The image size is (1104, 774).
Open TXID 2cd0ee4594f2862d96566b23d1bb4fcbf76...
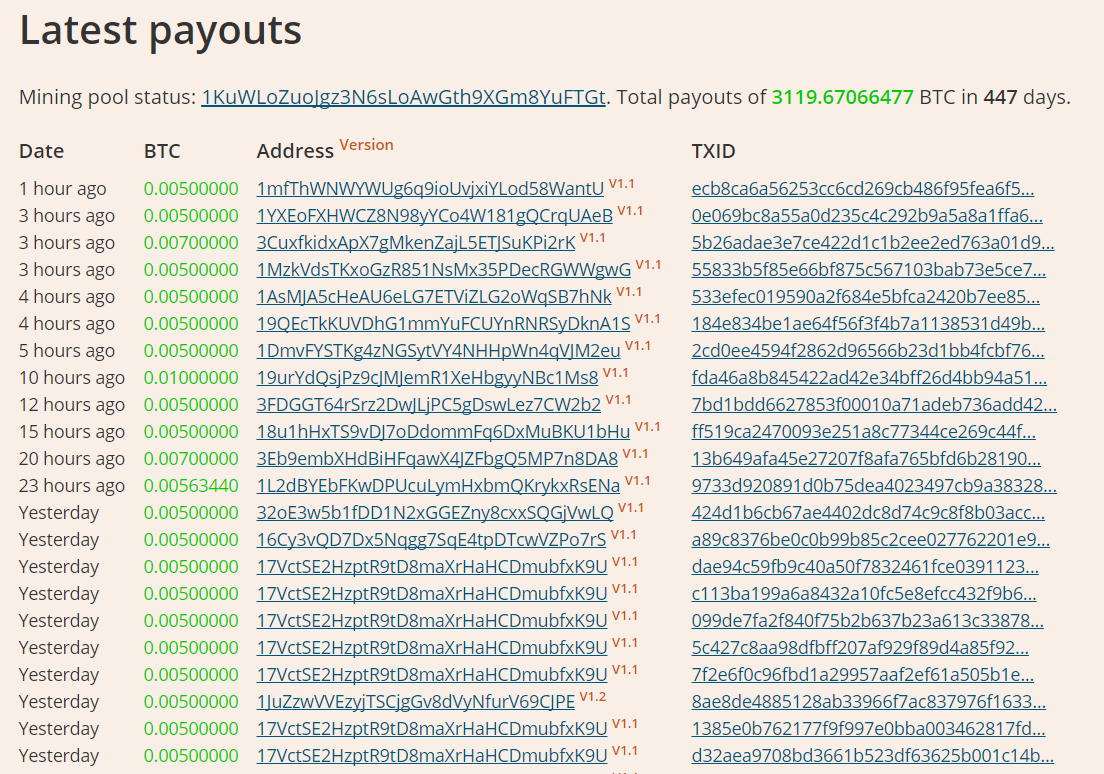click(867, 351)
